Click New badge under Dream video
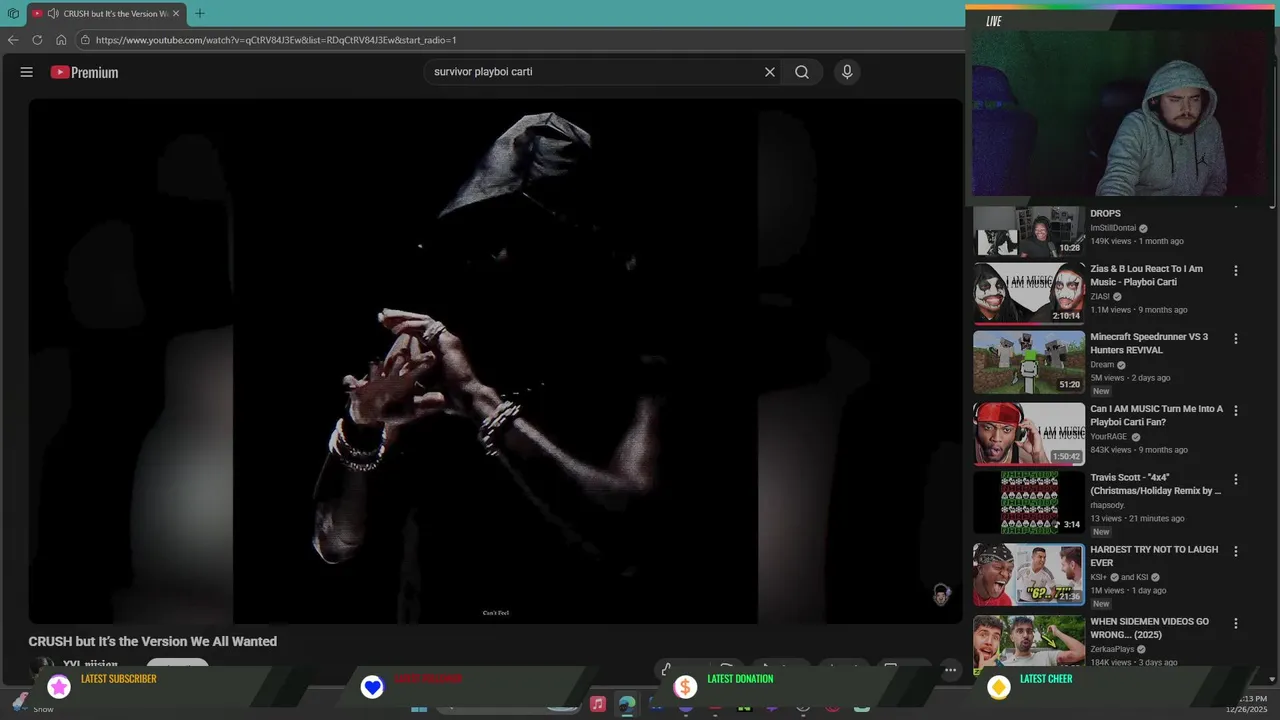1280x720 pixels. (x=1101, y=391)
